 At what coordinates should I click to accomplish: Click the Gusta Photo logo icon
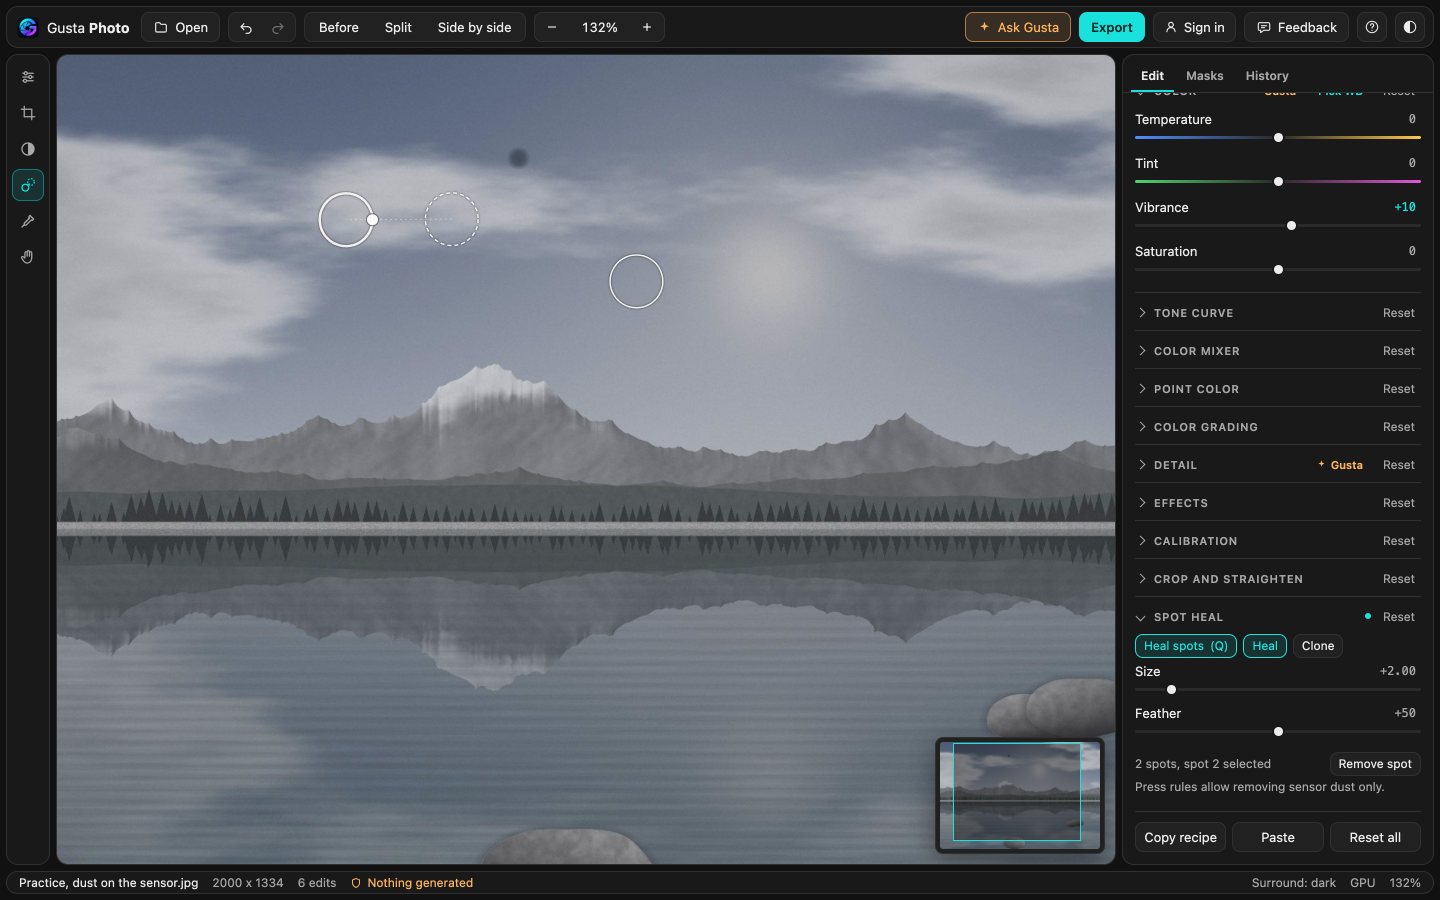(x=28, y=28)
